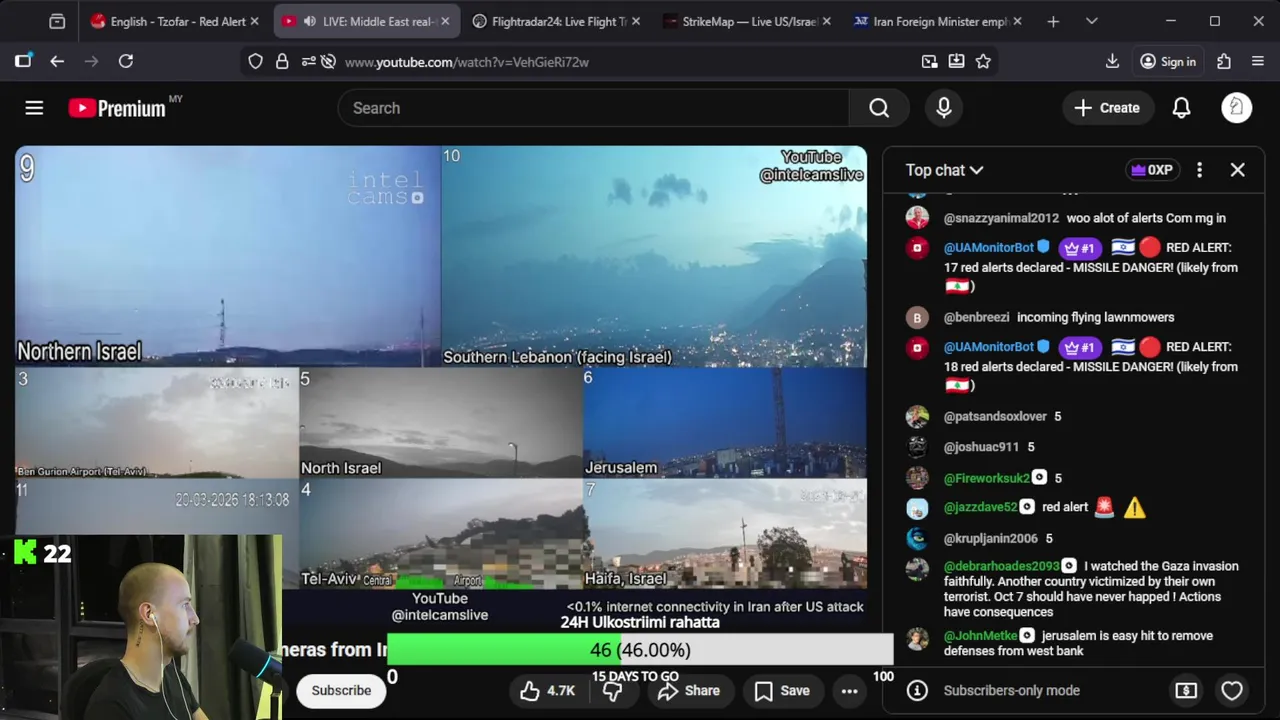Click the magnifier search button
This screenshot has height=720, width=1280.
(x=879, y=108)
